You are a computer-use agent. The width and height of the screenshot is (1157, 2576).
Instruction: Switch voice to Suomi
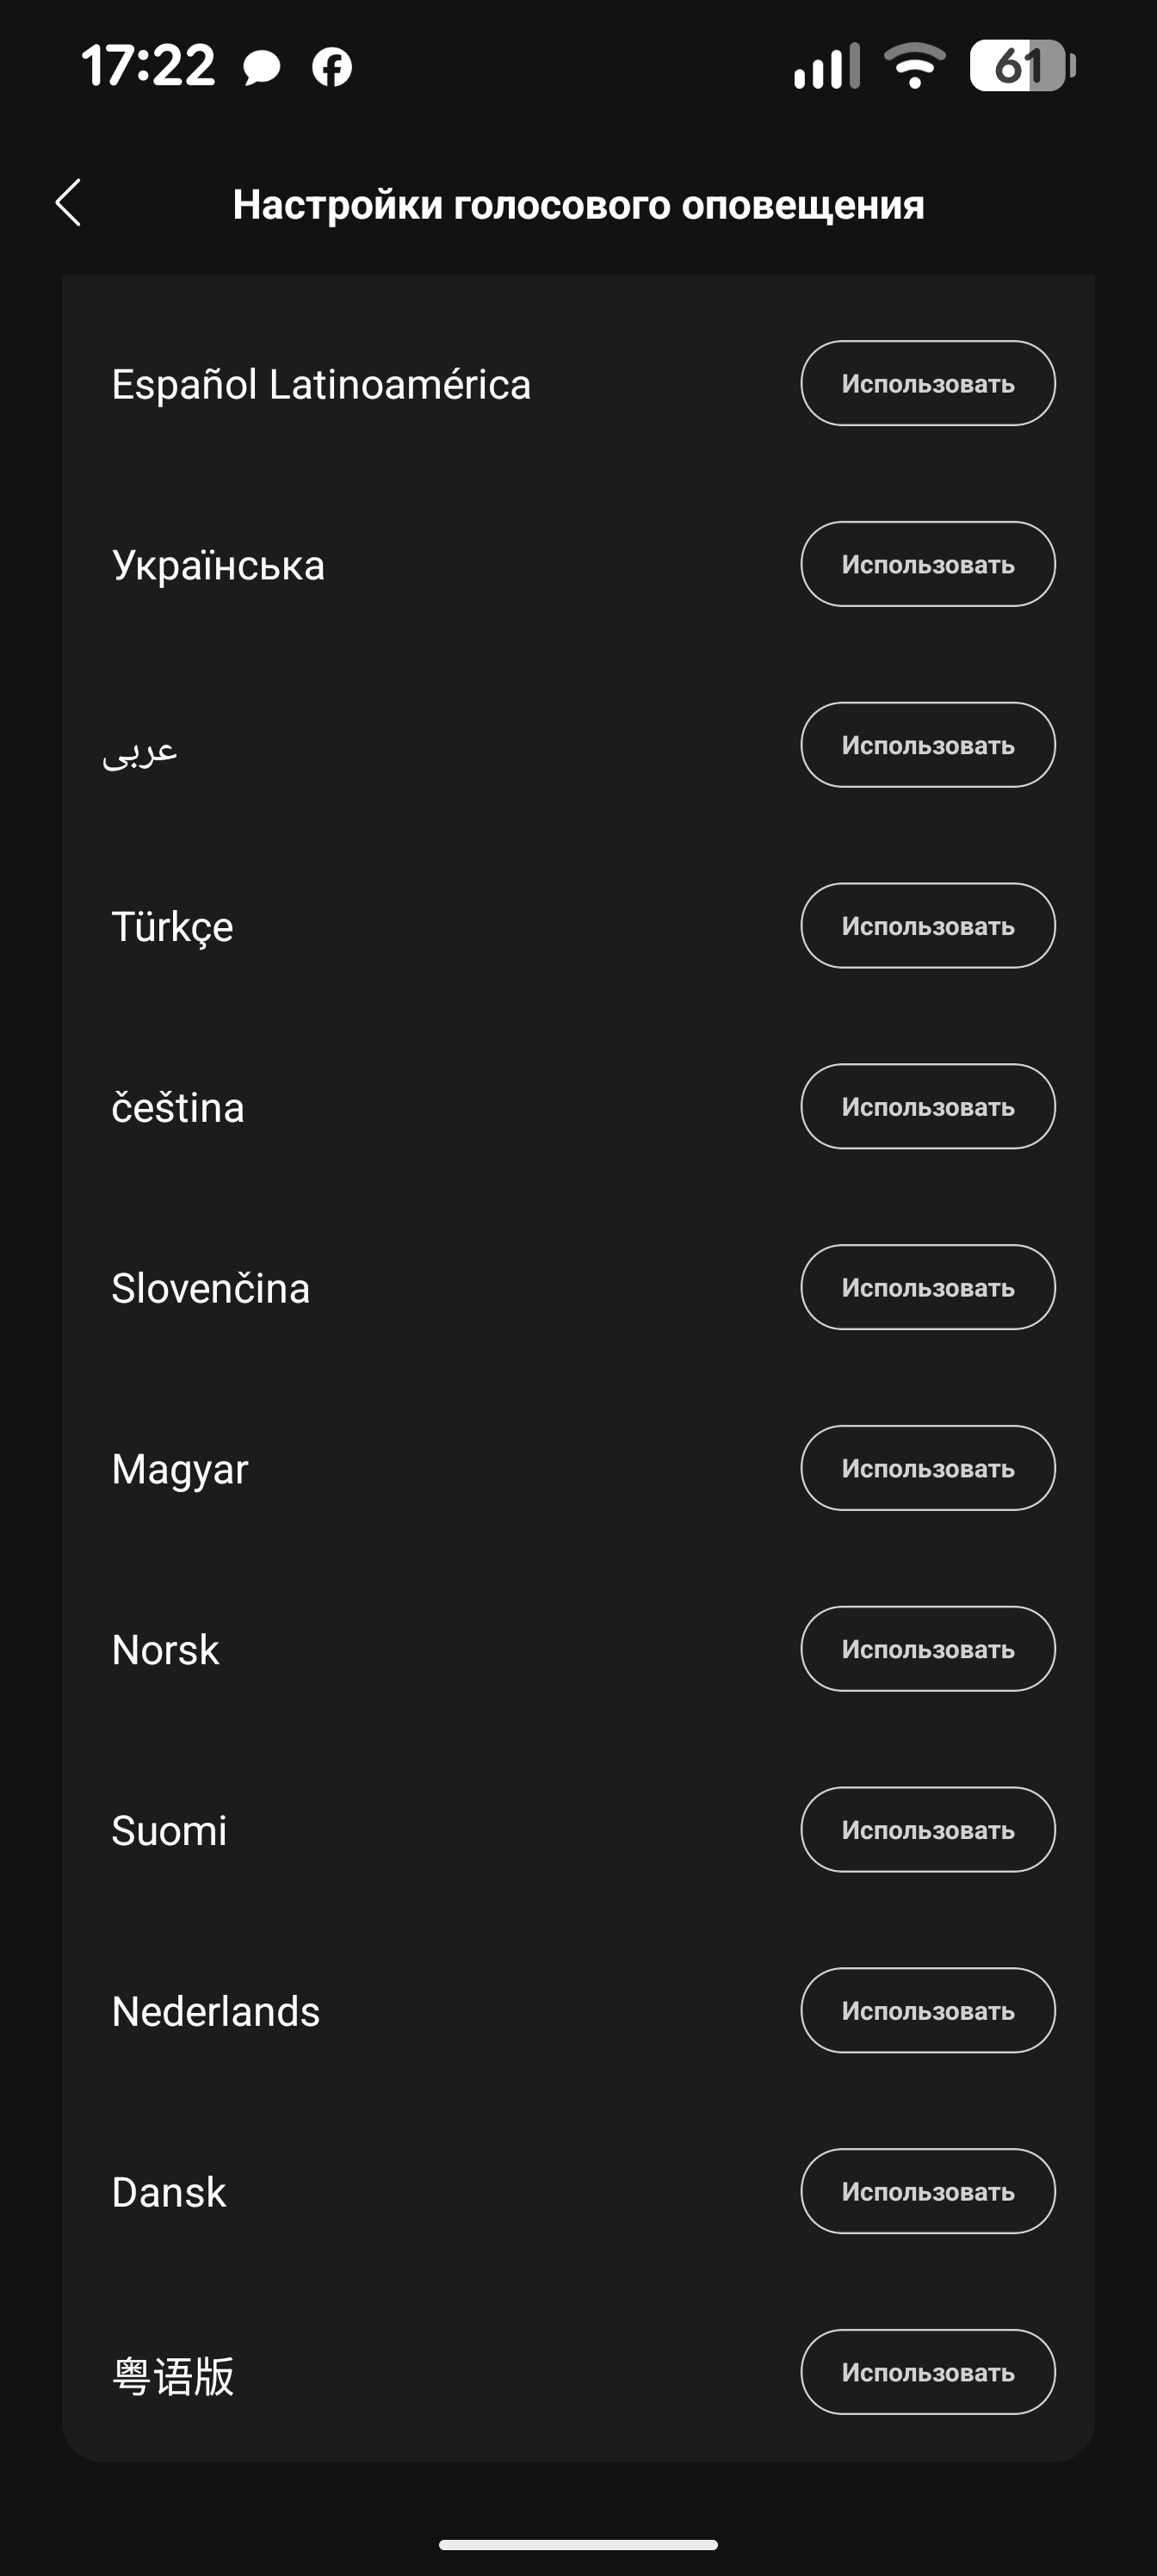coord(927,1830)
